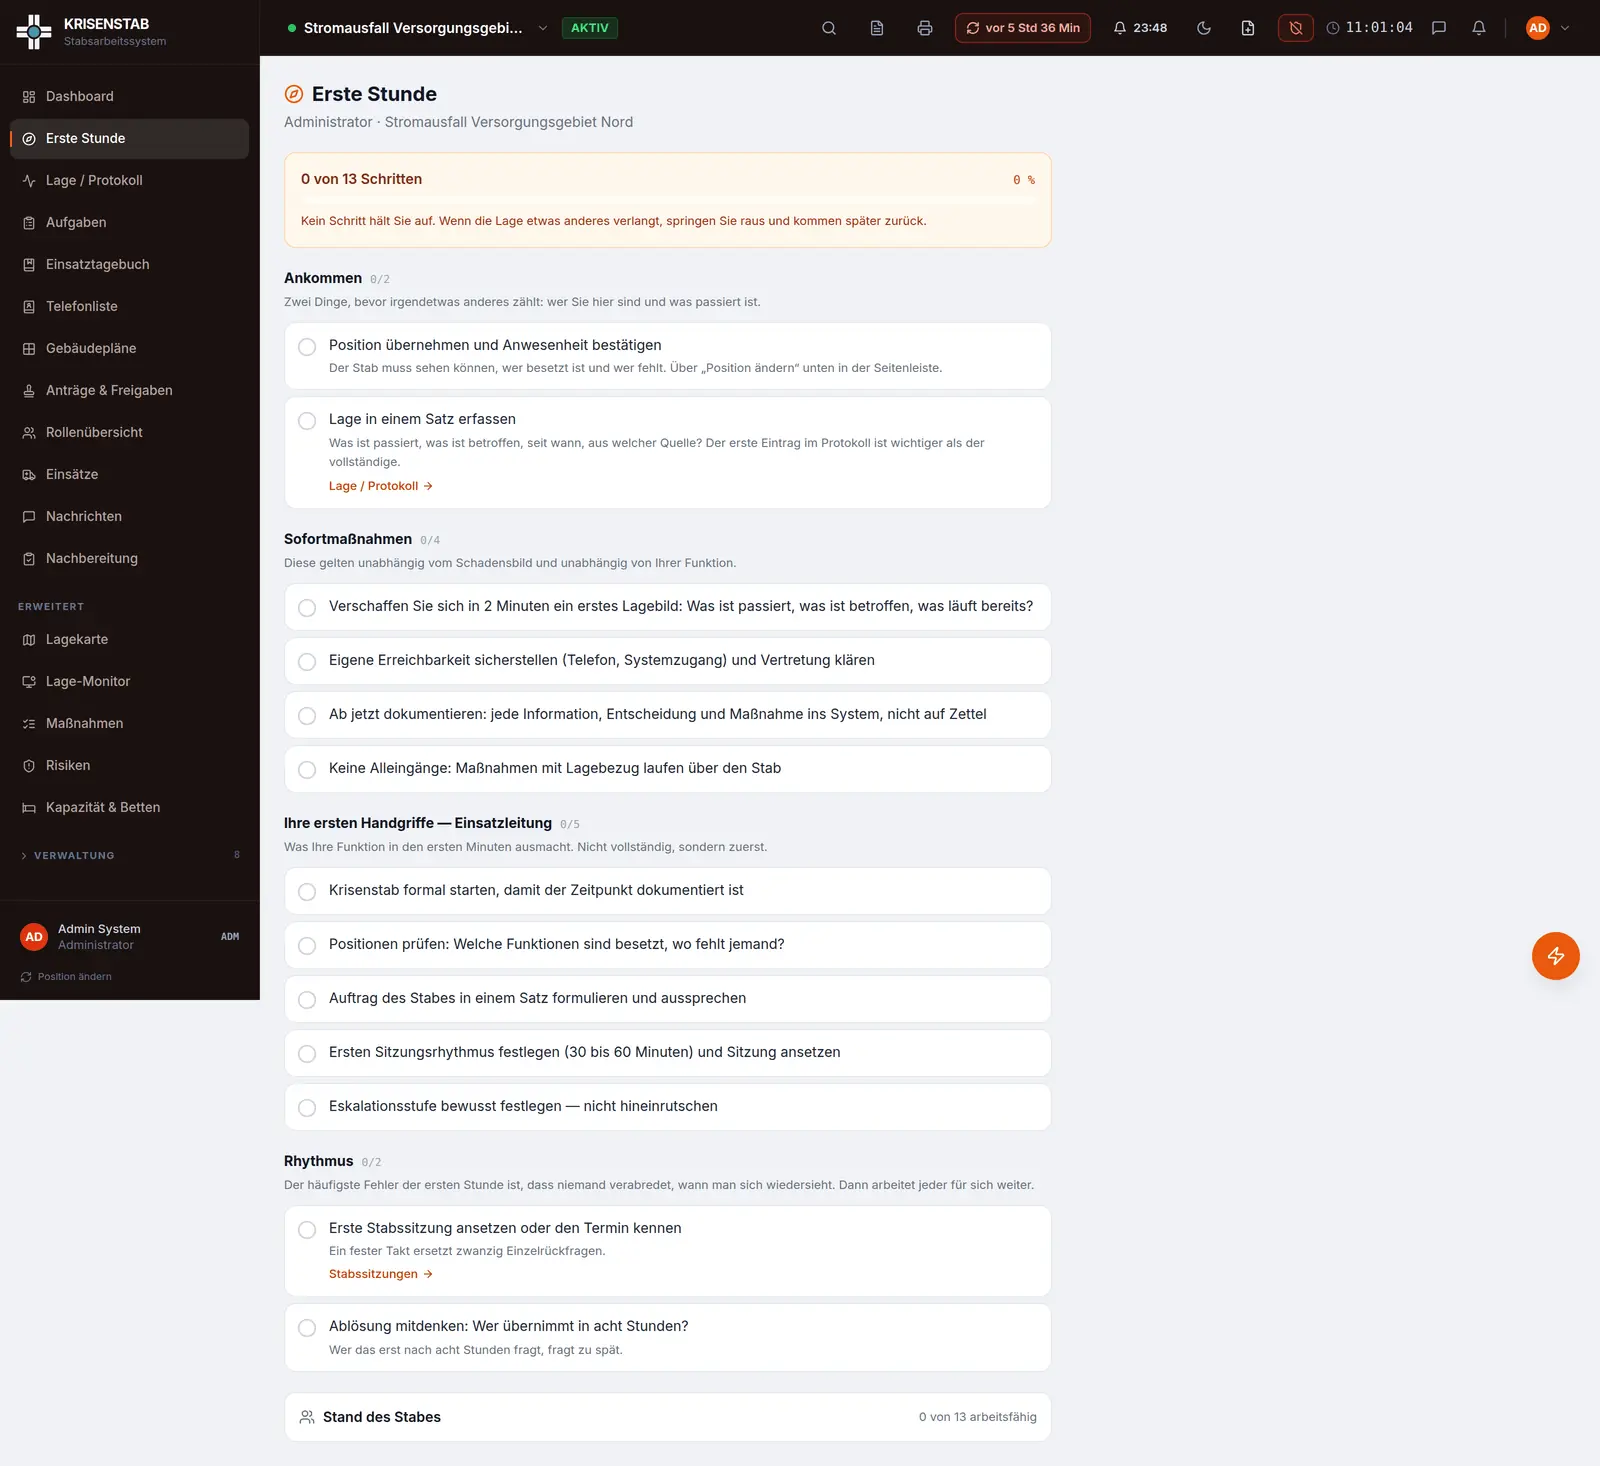Image resolution: width=1600 pixels, height=1466 pixels.
Task: Open notifications bell icon at top right
Action: pyautogui.click(x=1479, y=28)
